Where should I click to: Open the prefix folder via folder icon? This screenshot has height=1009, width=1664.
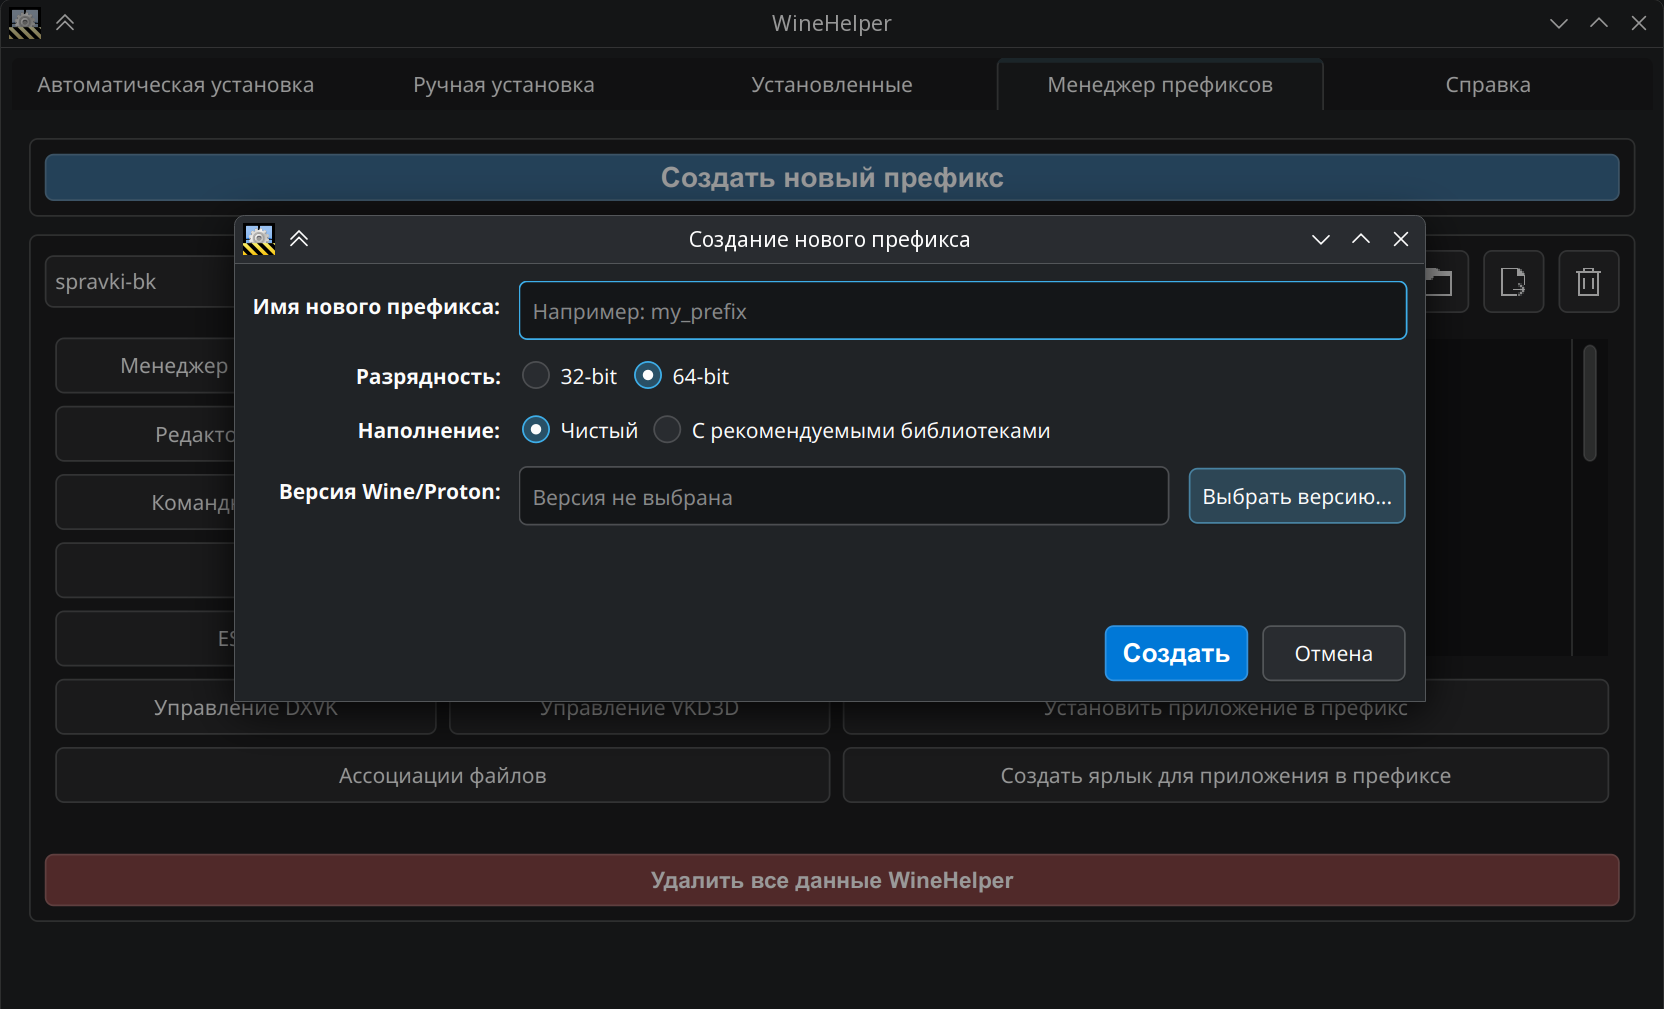click(x=1441, y=282)
